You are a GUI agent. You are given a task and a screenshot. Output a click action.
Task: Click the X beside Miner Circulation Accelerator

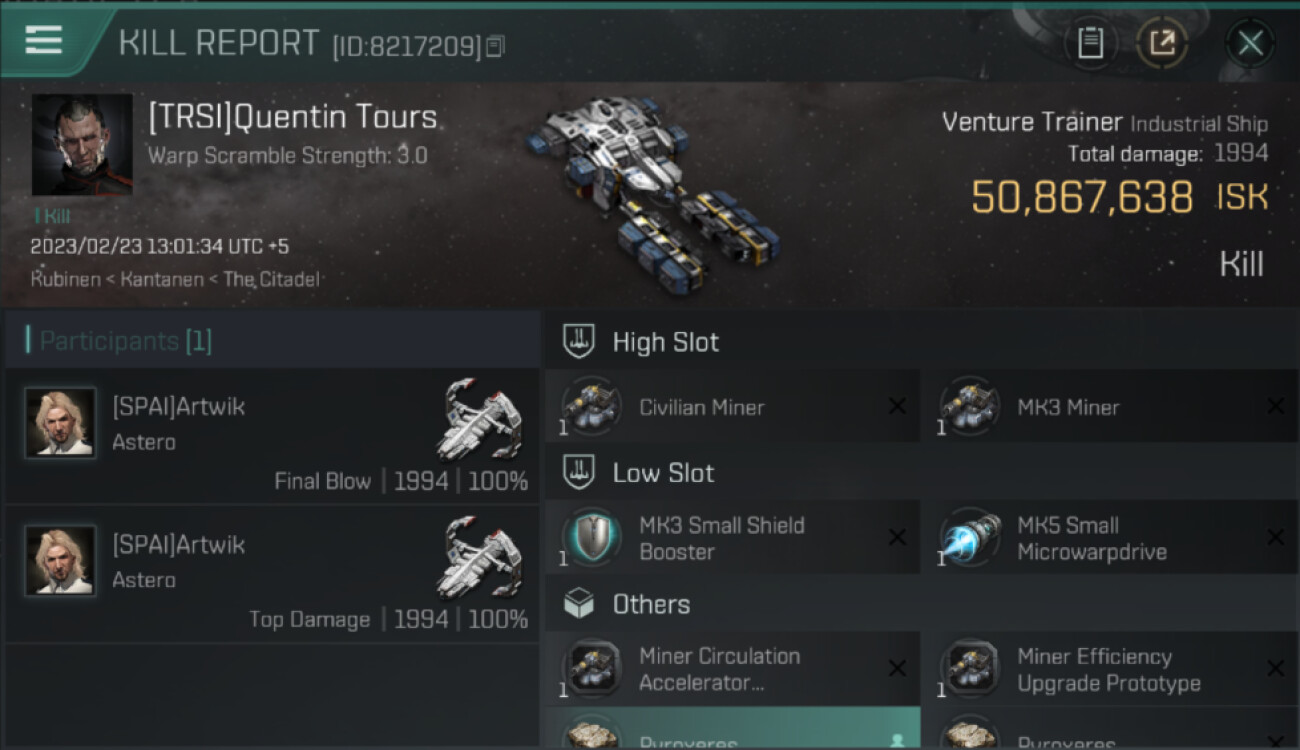897,669
